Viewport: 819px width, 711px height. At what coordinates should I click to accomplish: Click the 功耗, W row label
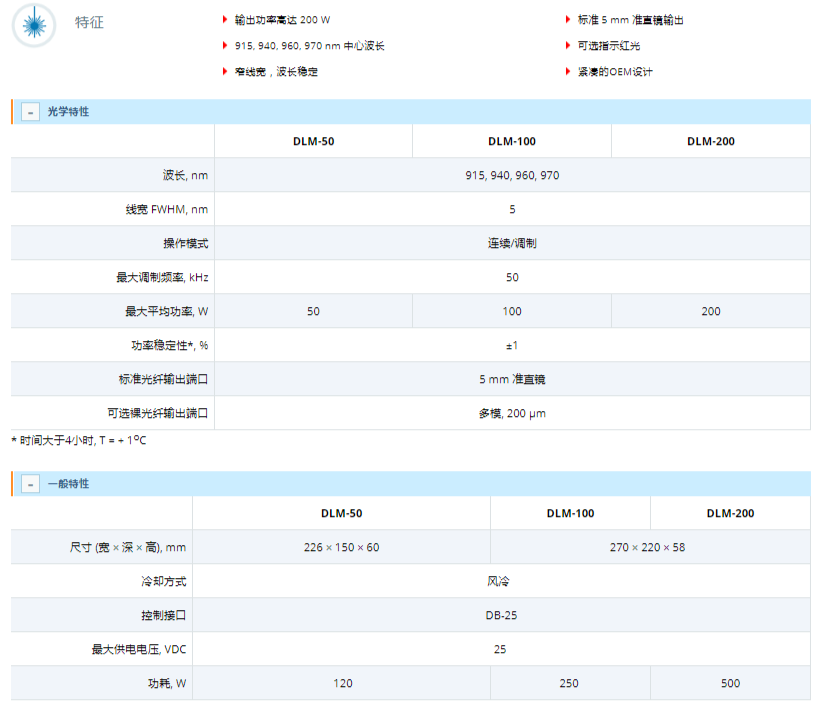tap(167, 683)
